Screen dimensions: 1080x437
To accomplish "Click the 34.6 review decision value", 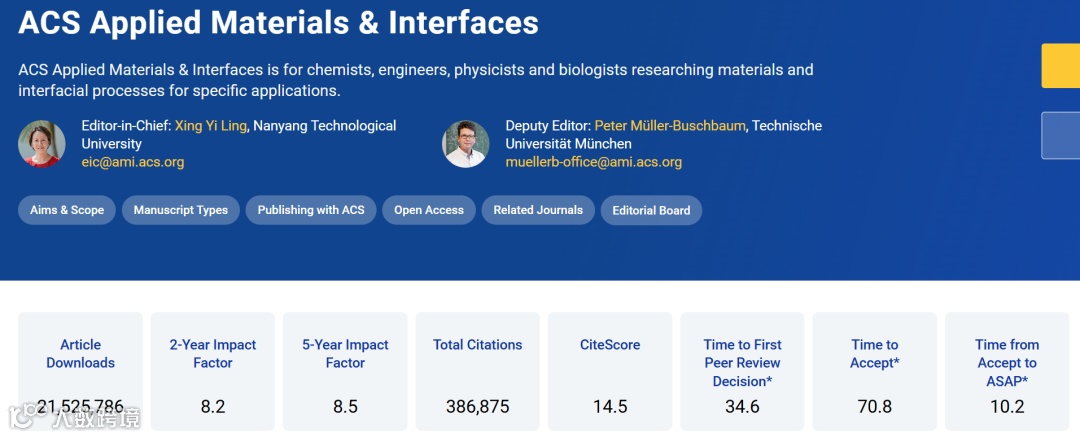I will [x=742, y=407].
